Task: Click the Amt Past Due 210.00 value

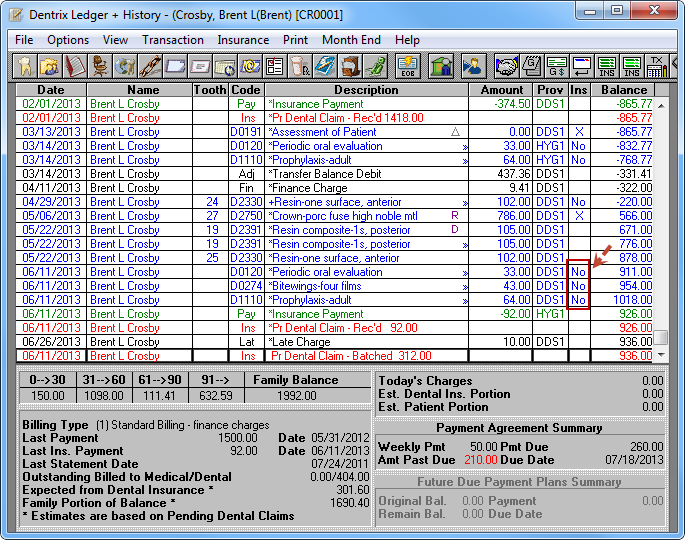Action: (481, 460)
